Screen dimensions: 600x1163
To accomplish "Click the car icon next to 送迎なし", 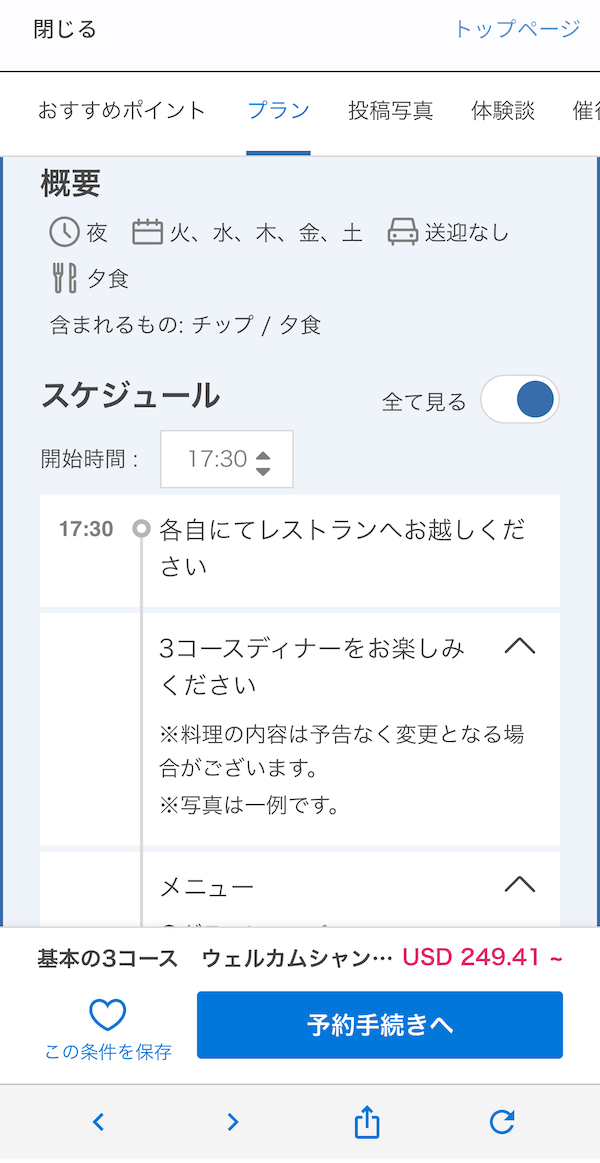I will pos(404,232).
